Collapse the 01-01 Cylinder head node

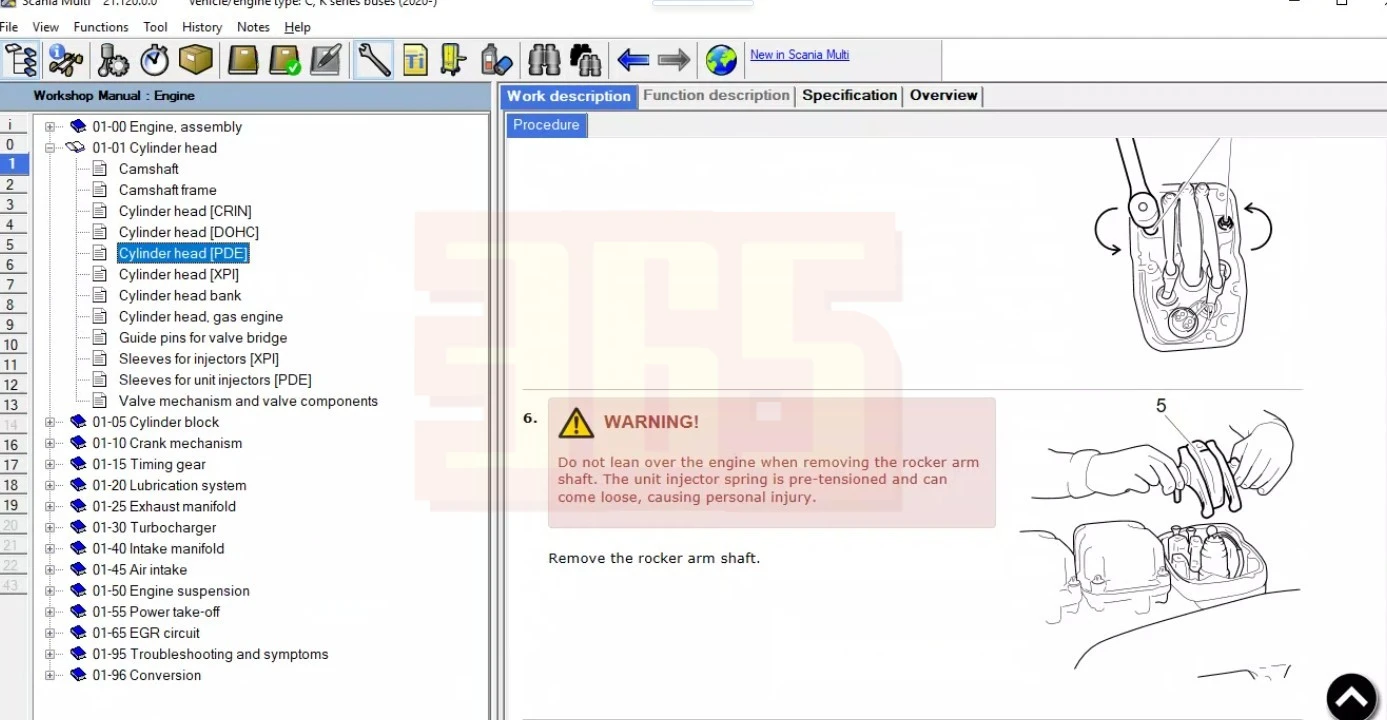pos(50,148)
